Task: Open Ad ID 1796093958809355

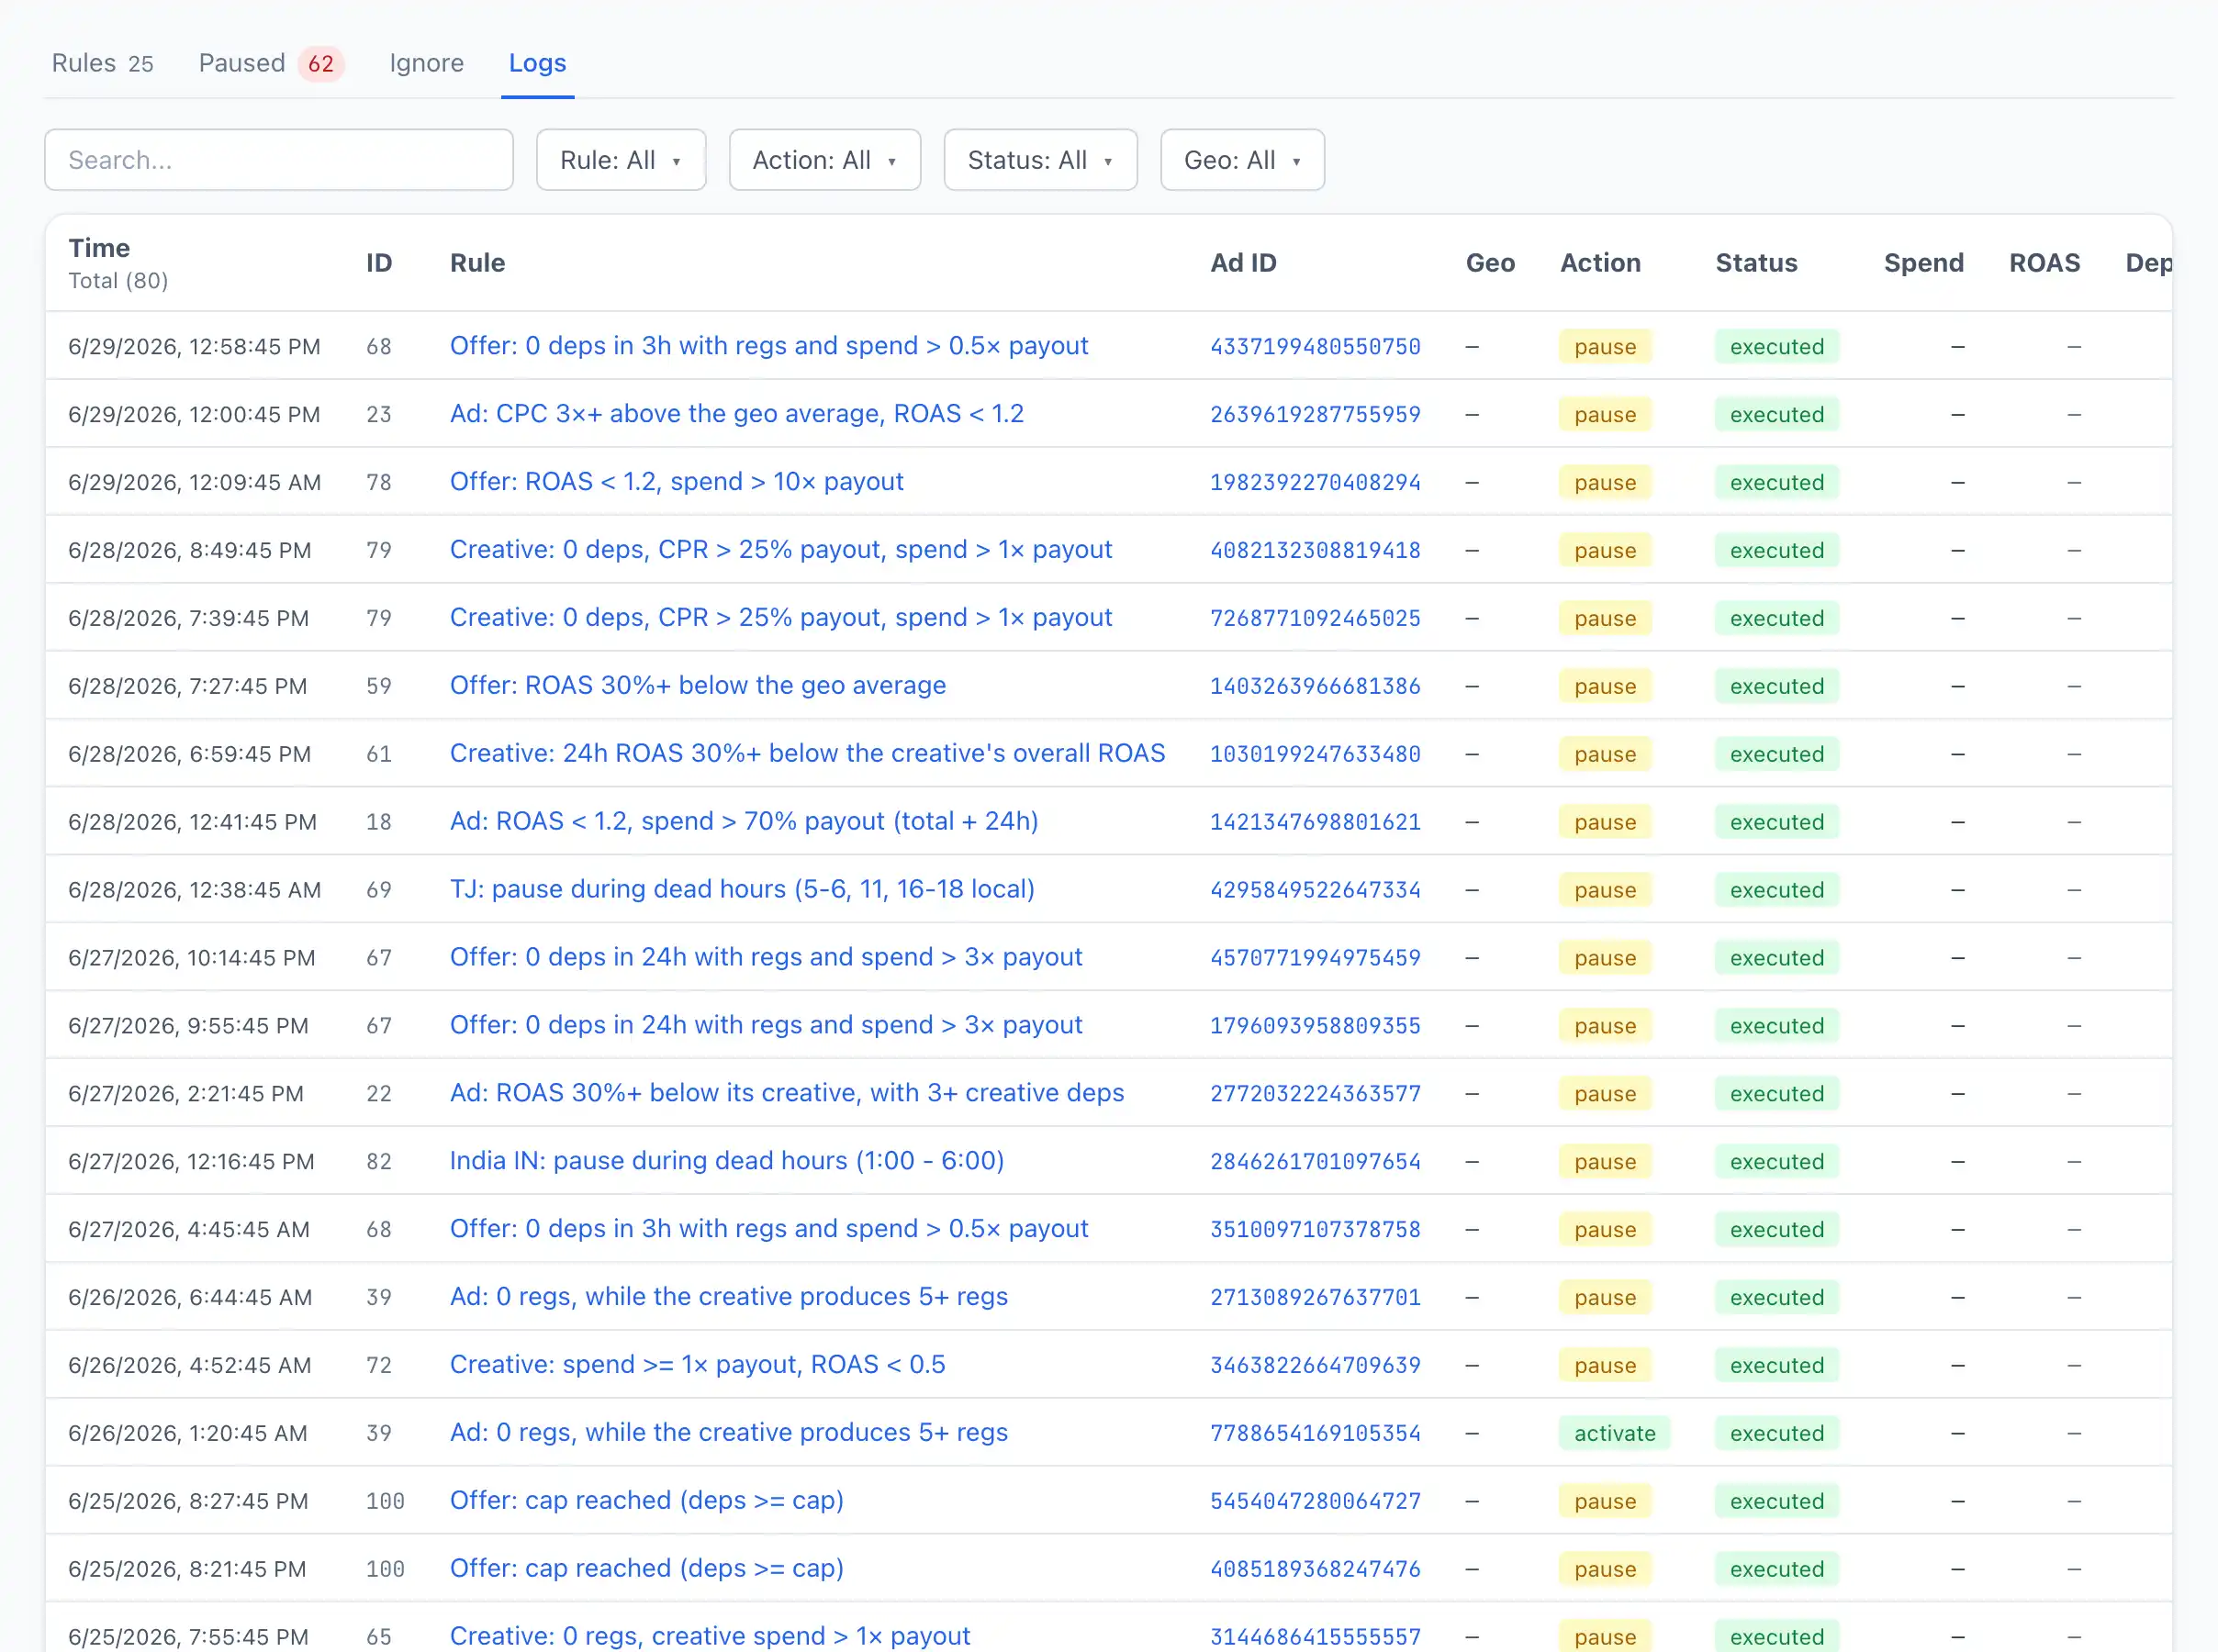Action: [1315, 1027]
